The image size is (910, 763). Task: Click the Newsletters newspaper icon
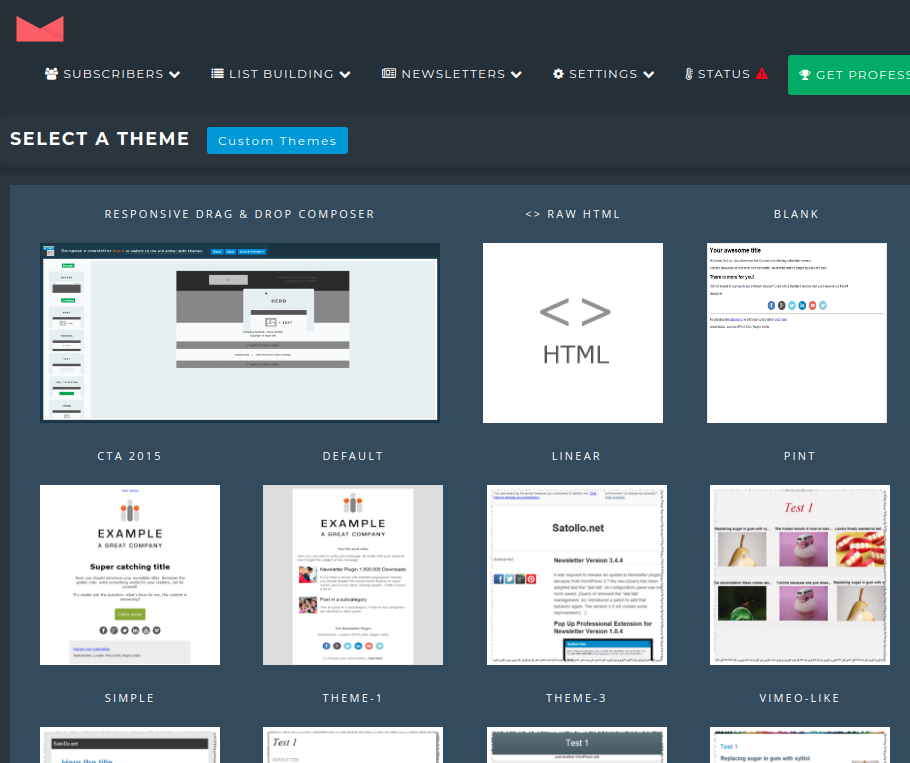pyautogui.click(x=389, y=74)
